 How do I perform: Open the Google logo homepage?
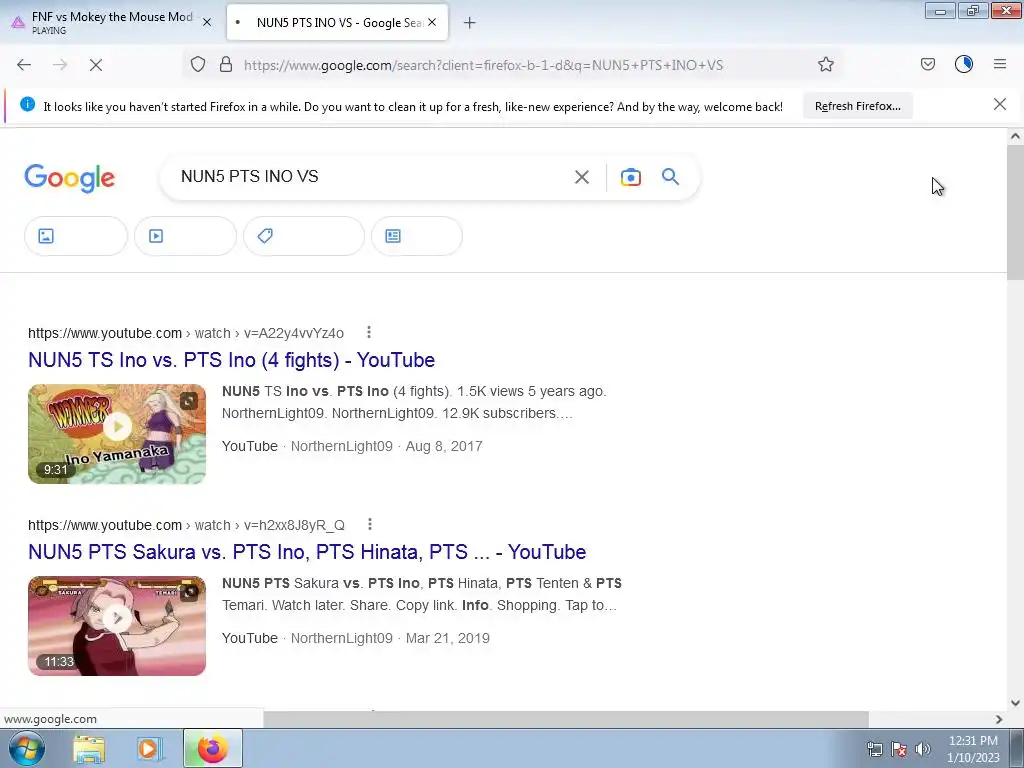click(70, 178)
